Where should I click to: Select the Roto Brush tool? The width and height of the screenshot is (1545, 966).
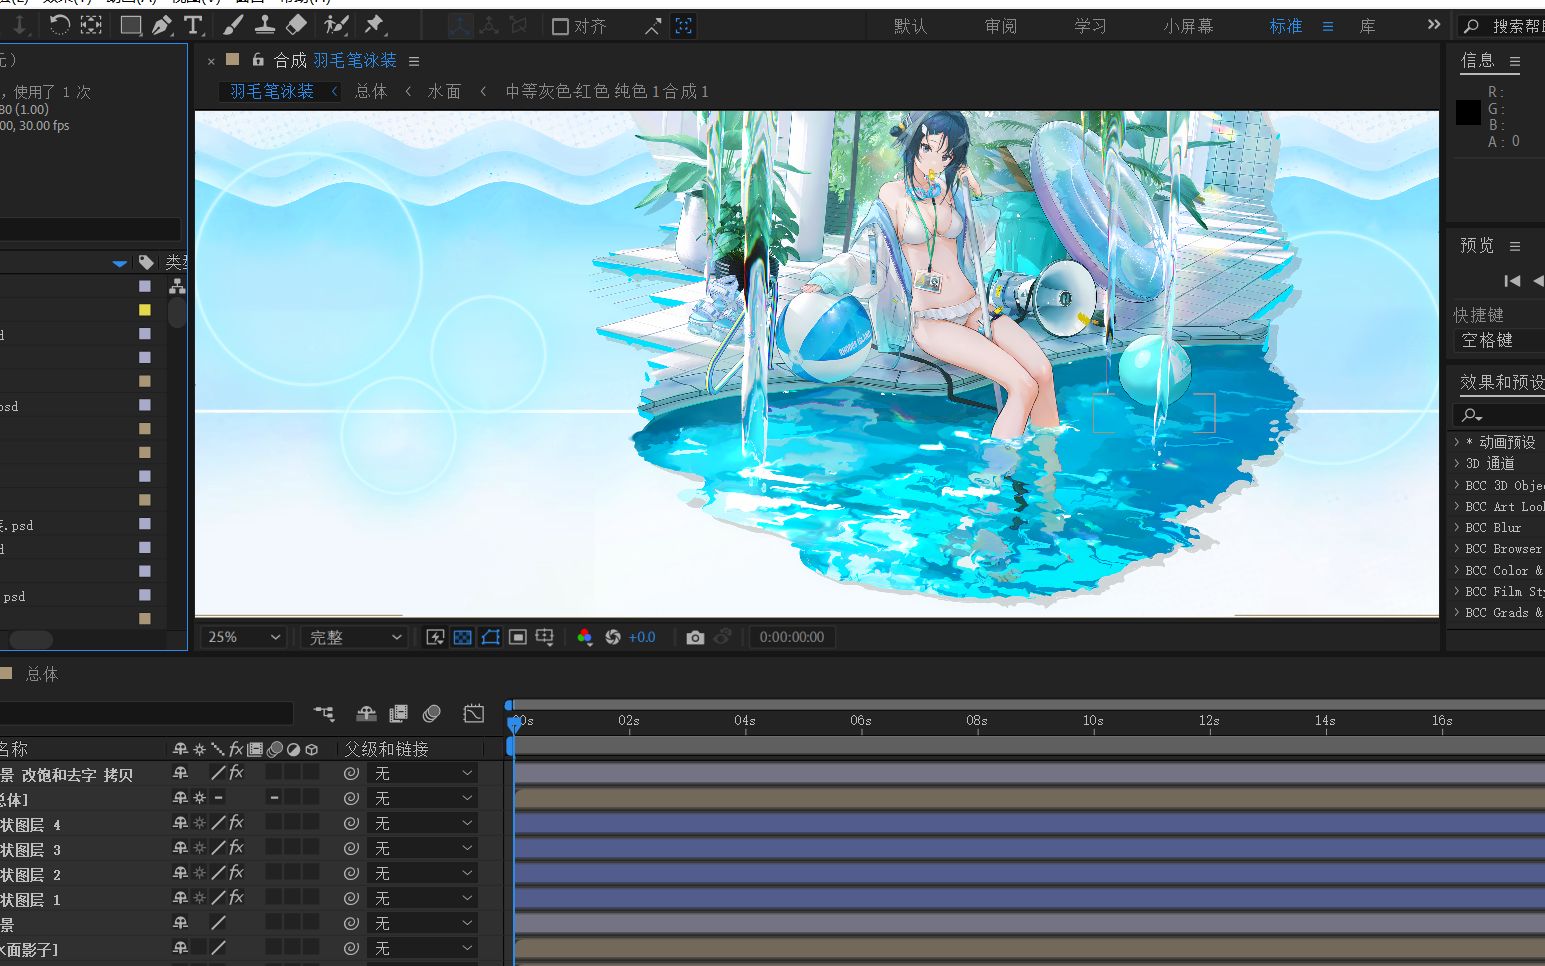coord(336,25)
